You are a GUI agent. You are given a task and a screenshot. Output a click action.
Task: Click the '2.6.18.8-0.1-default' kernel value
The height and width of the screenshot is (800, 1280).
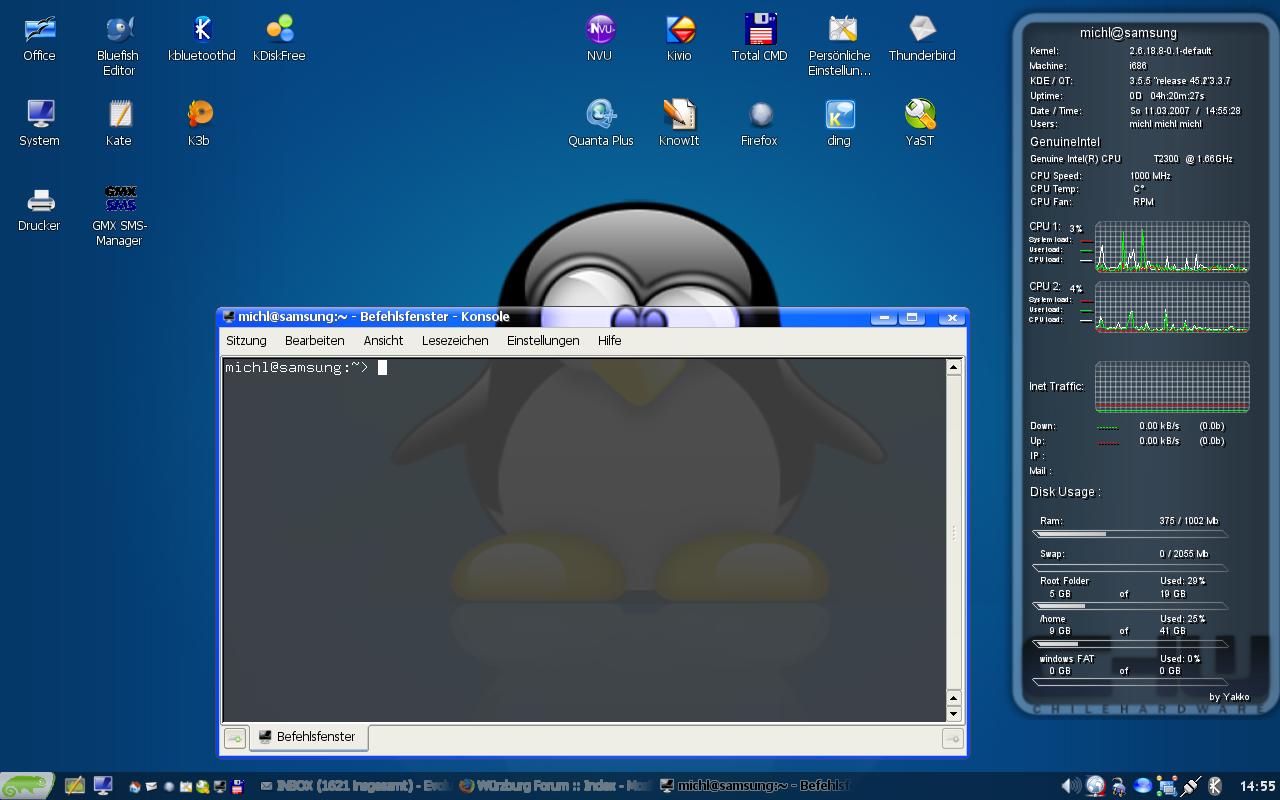point(1170,51)
